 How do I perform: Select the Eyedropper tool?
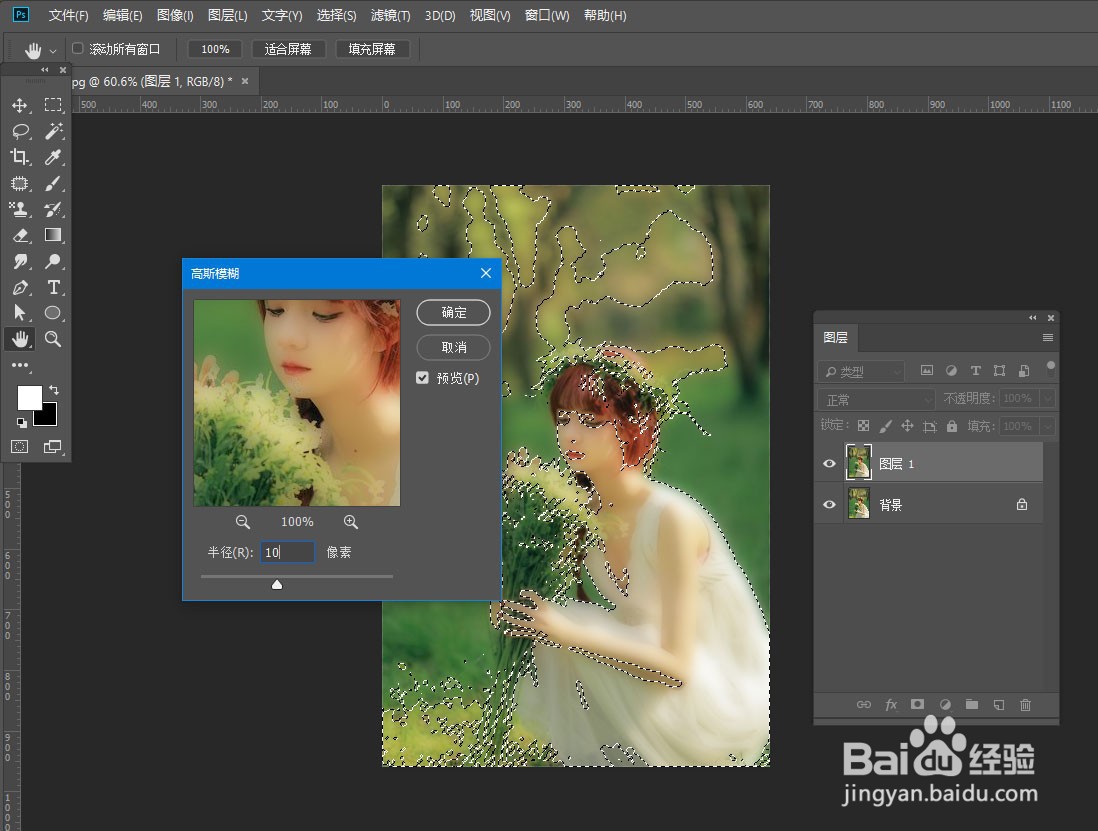pyautogui.click(x=53, y=157)
